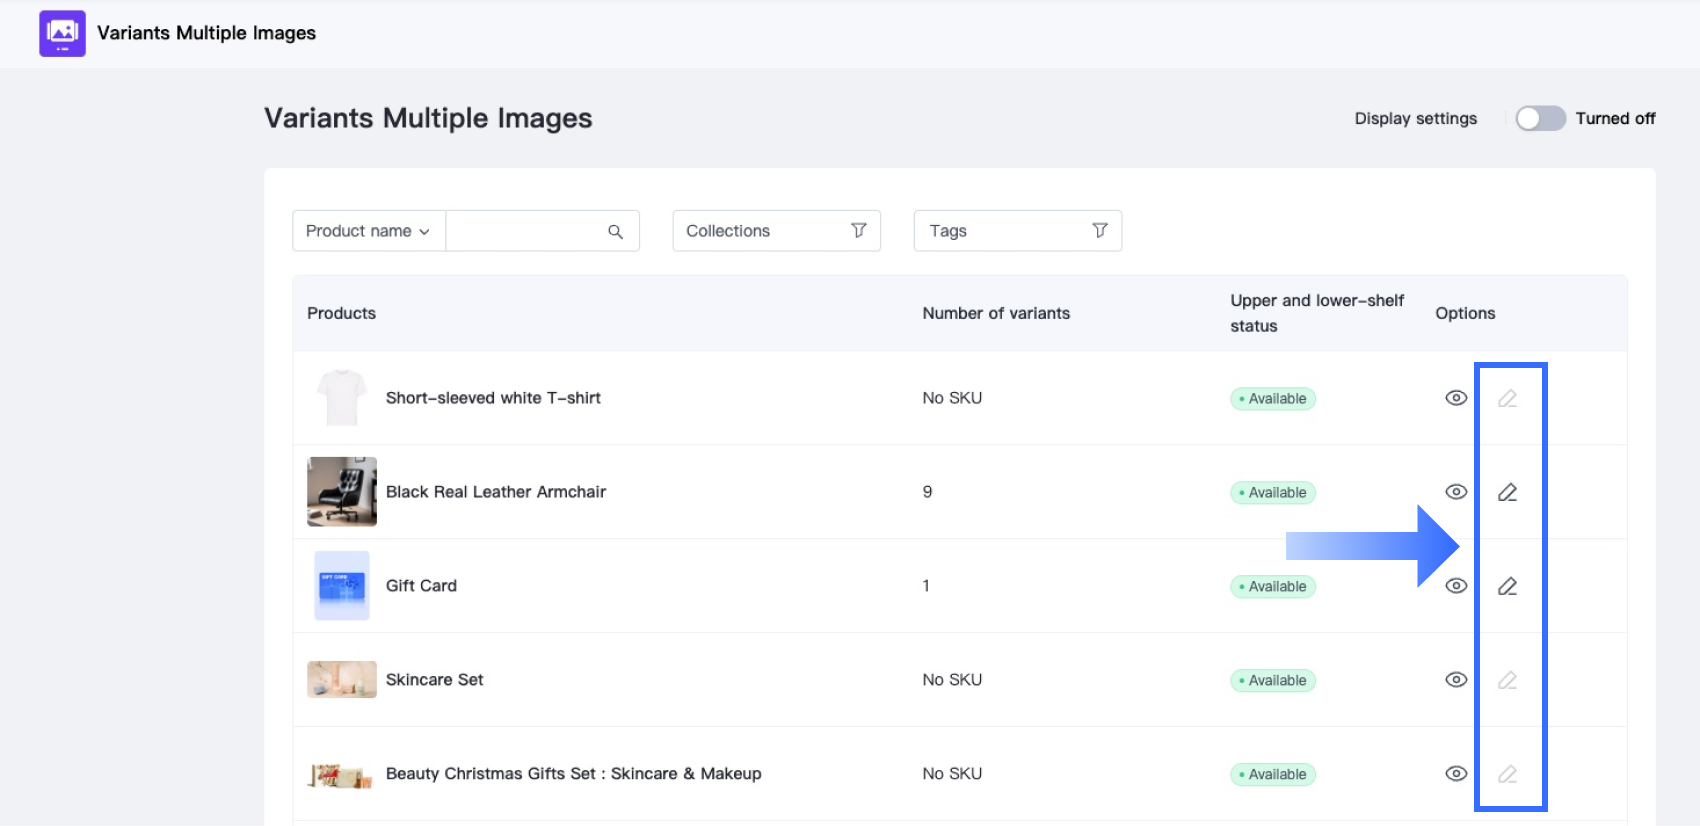Click edit pencil for Short-sleeved white T-shirt

(x=1507, y=398)
